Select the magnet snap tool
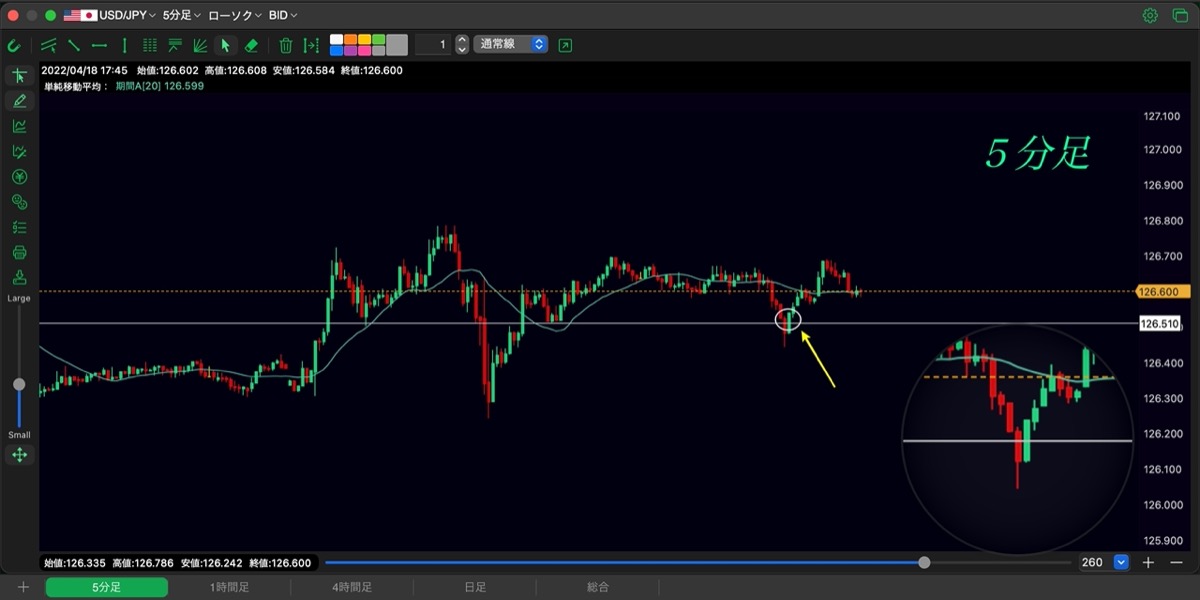1200x600 pixels. [x=14, y=45]
